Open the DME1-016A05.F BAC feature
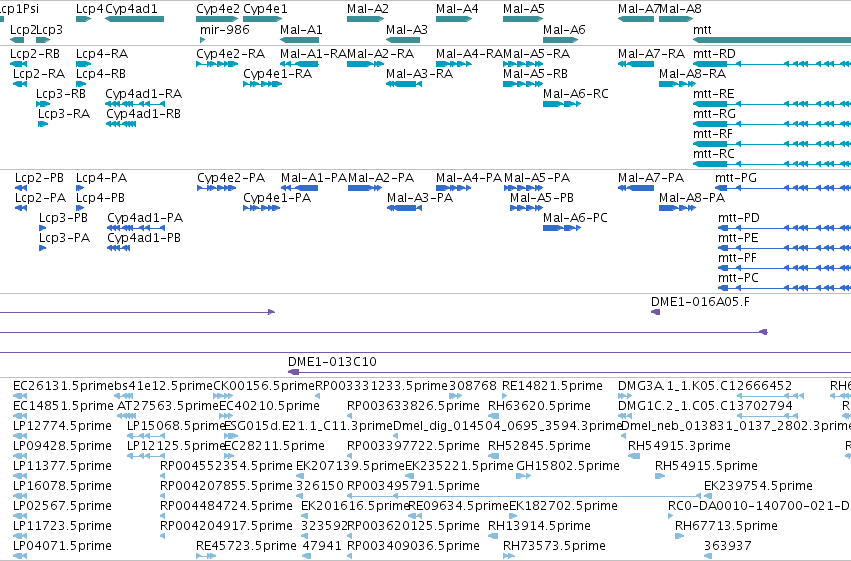Viewport: 851px width, 561px height. [x=656, y=312]
